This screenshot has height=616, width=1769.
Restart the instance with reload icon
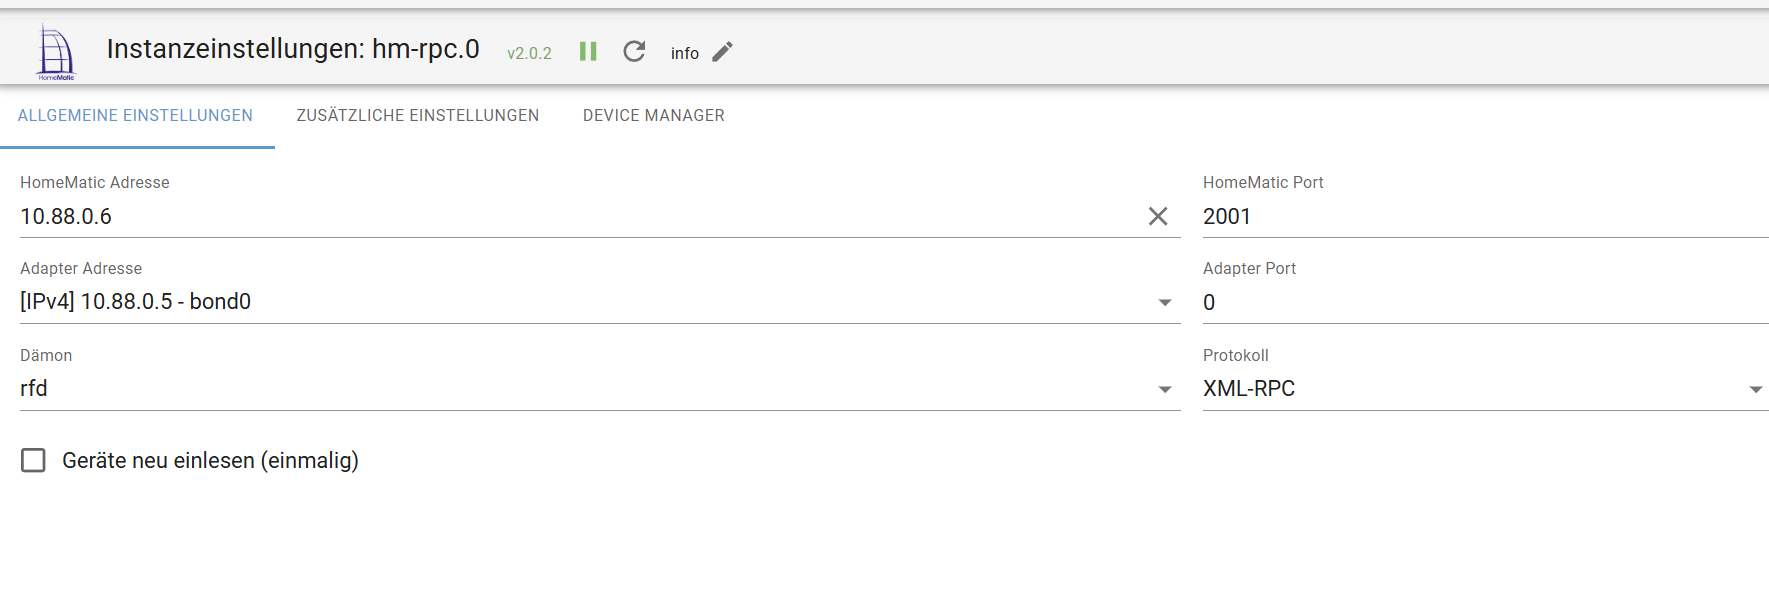634,51
